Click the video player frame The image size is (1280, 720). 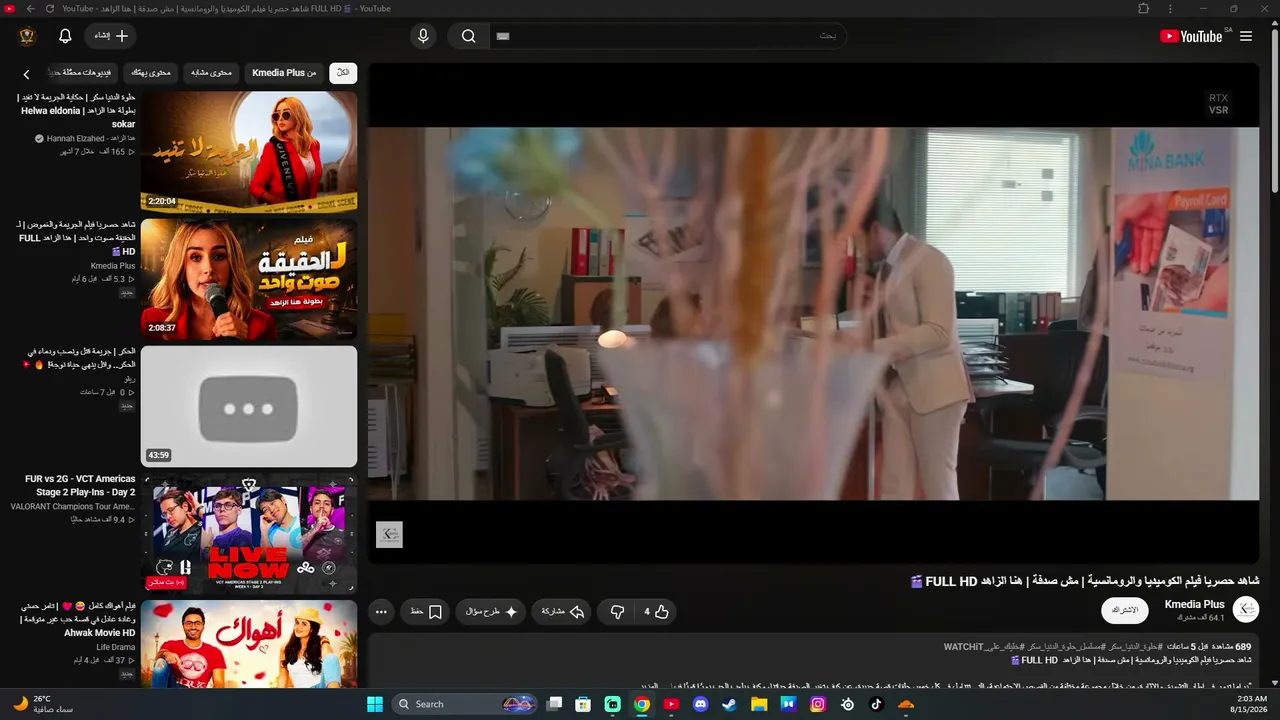click(813, 313)
